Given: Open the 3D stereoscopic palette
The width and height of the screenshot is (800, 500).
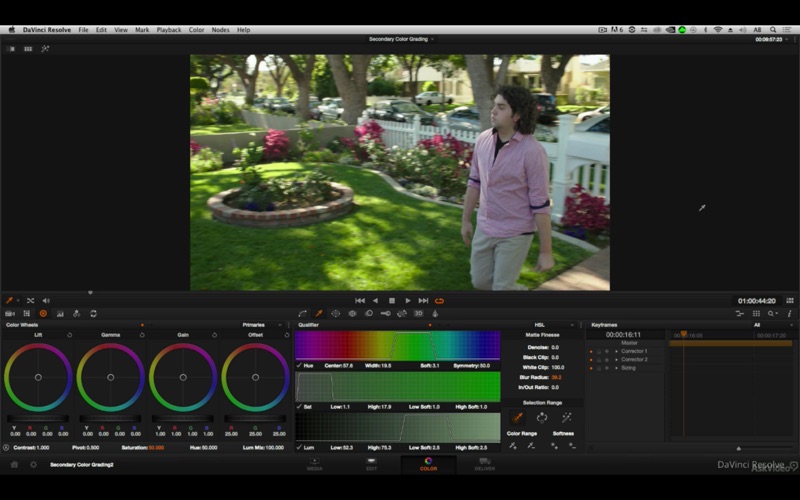Looking at the screenshot, I should pos(418,314).
